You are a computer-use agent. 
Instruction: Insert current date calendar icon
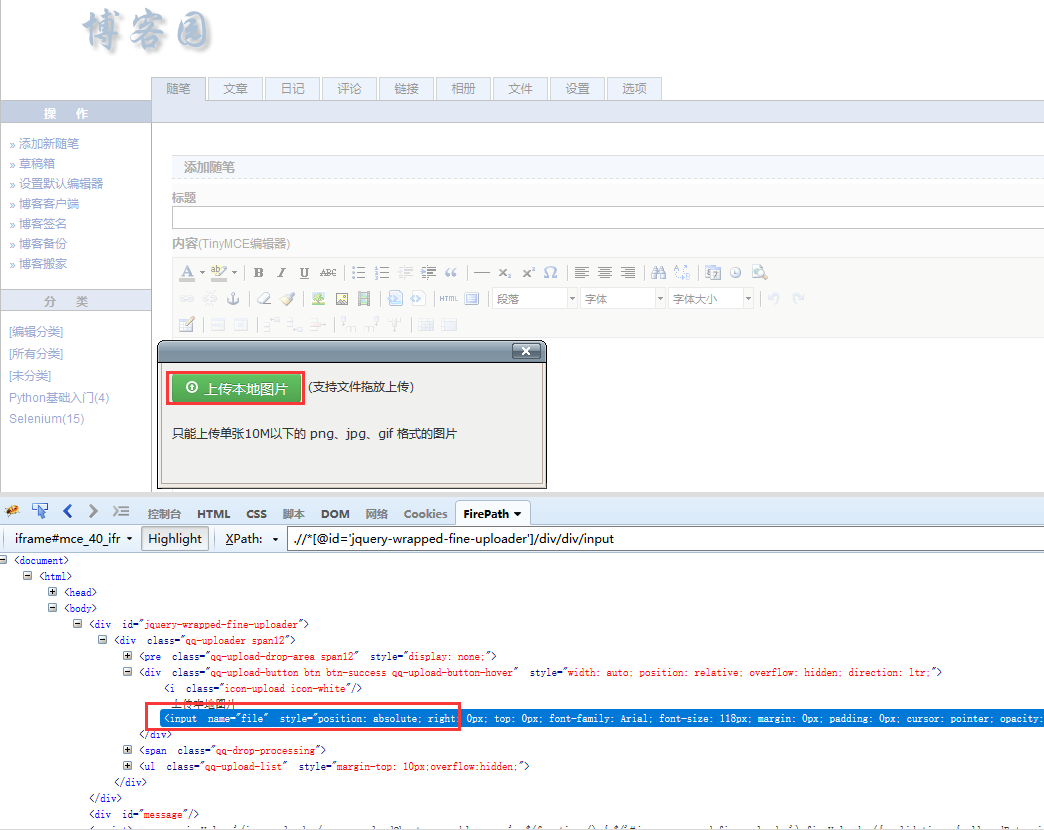click(712, 272)
